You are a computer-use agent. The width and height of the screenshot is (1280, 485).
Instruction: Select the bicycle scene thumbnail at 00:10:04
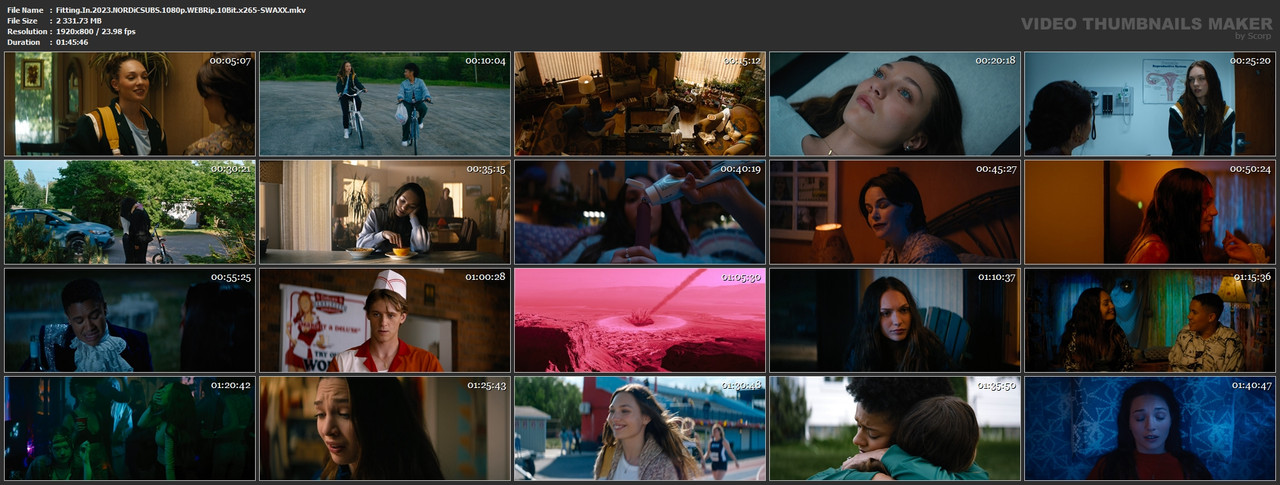tap(385, 104)
